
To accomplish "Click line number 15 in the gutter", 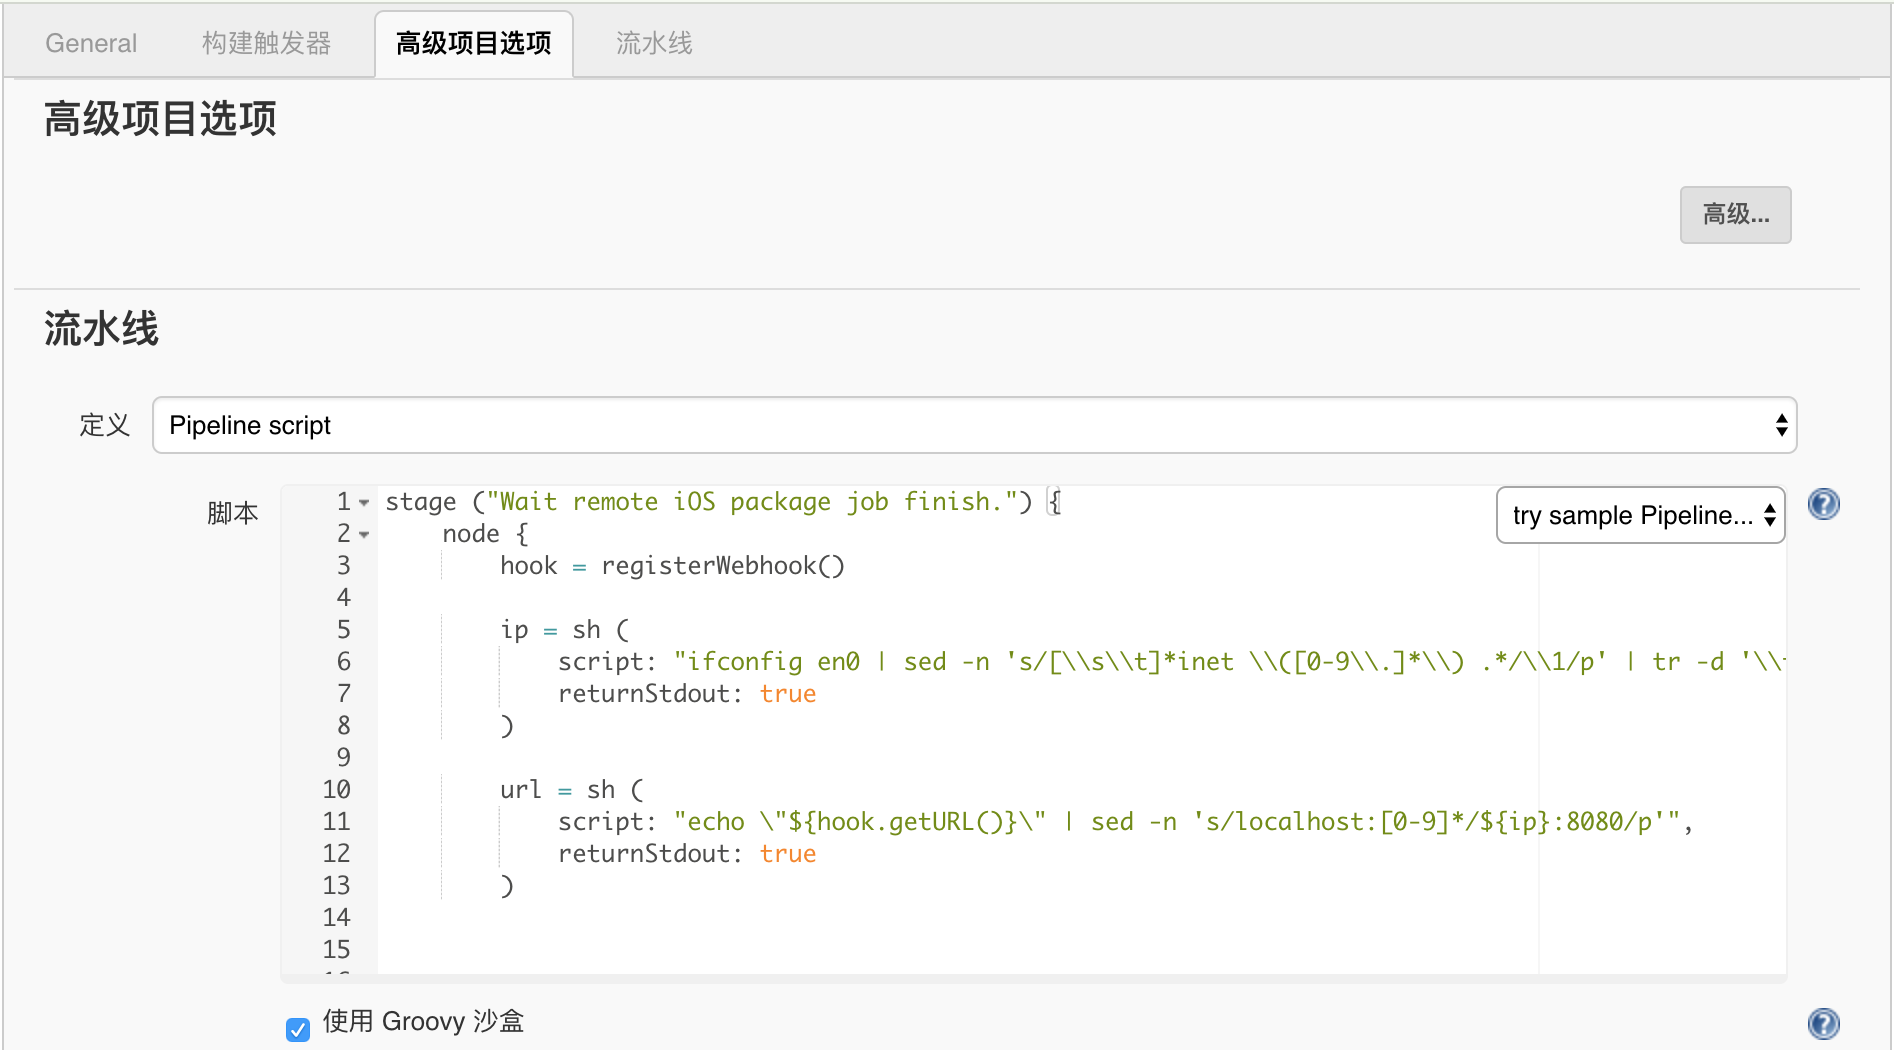I will (x=336, y=949).
